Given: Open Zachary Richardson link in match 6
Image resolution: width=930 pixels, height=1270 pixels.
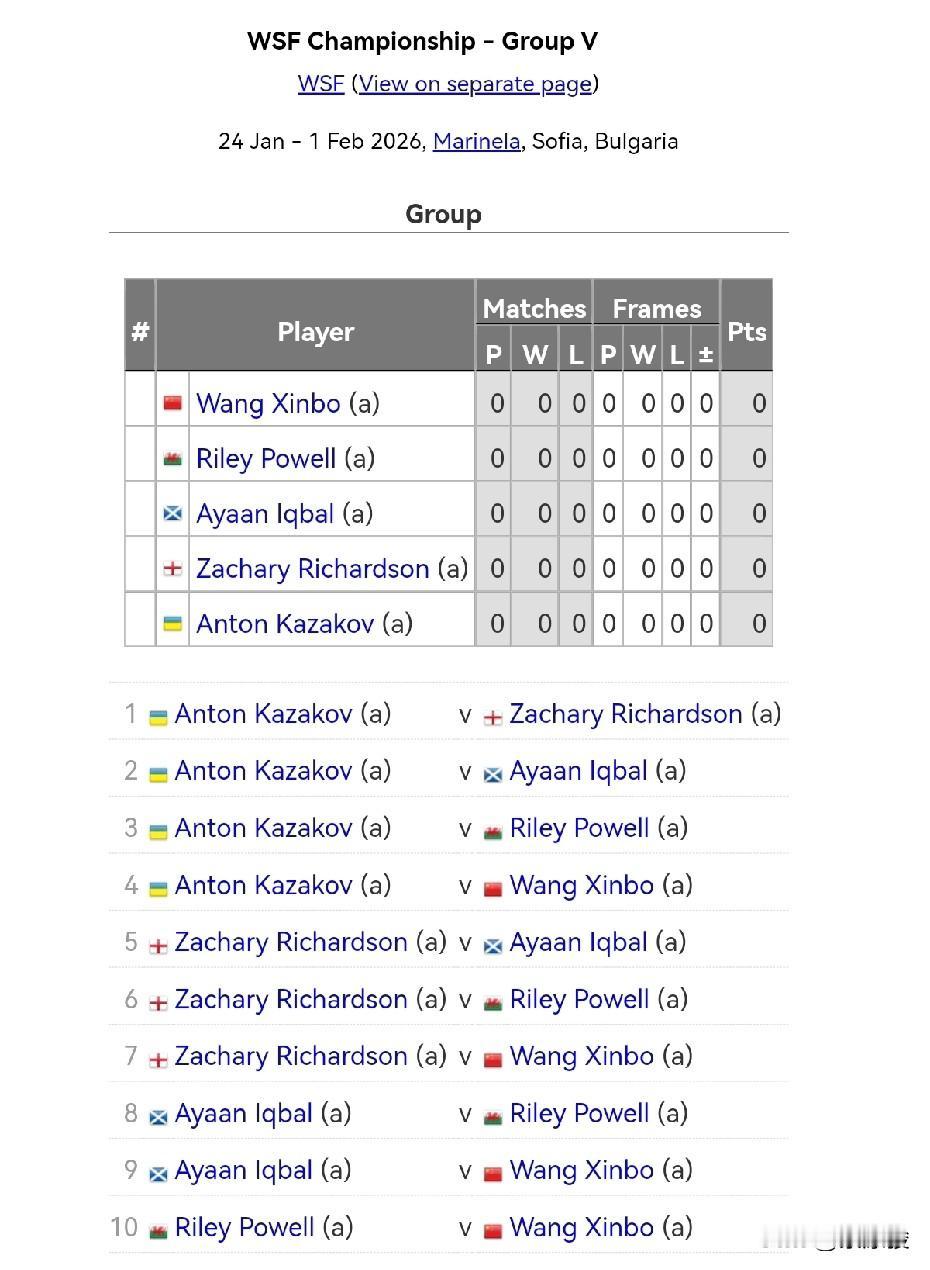Looking at the screenshot, I should (x=291, y=999).
